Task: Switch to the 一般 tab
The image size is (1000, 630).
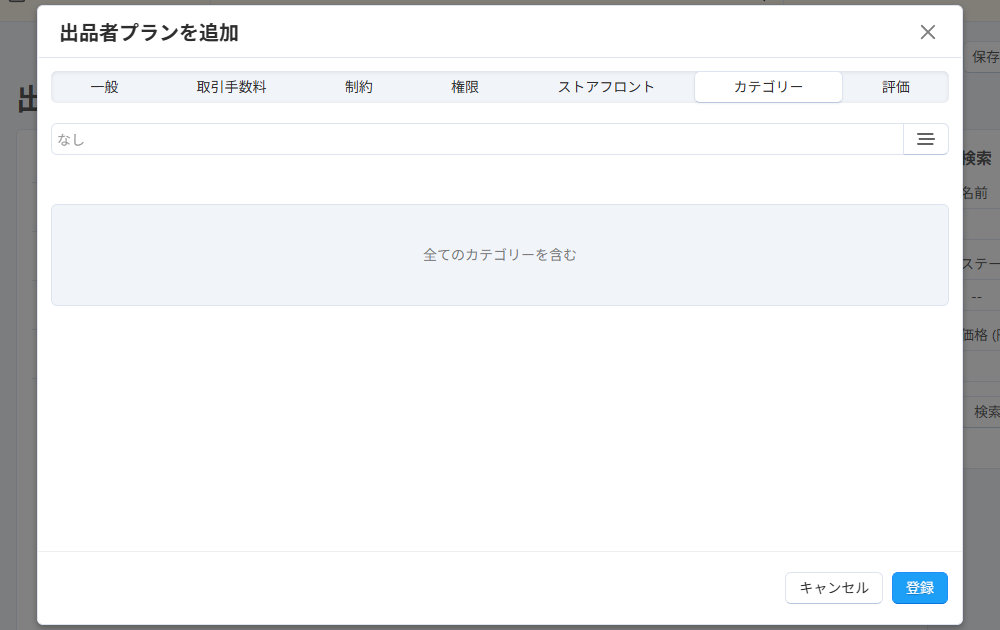Action: 104,87
